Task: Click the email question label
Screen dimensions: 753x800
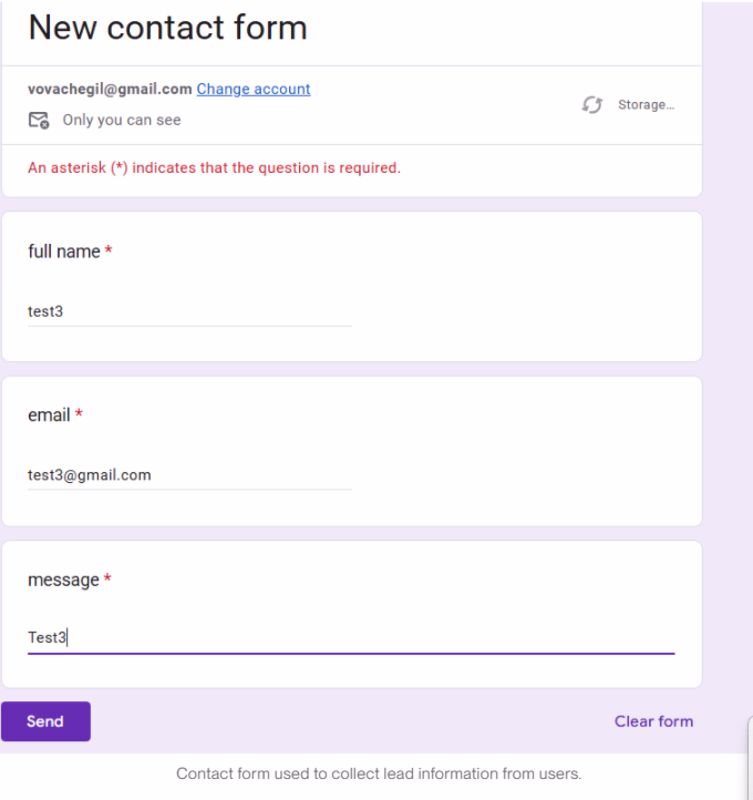Action: coord(49,415)
